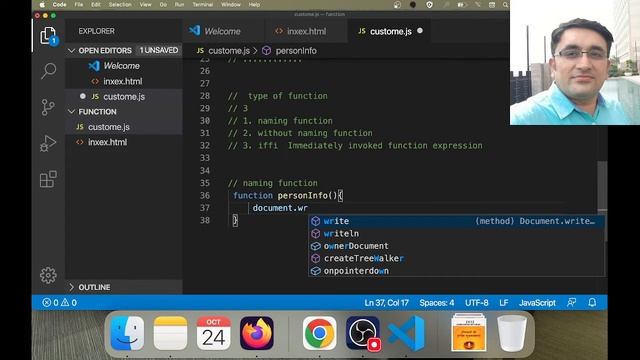Open the Trash from the Dock
The image size is (640, 360).
coord(512,333)
